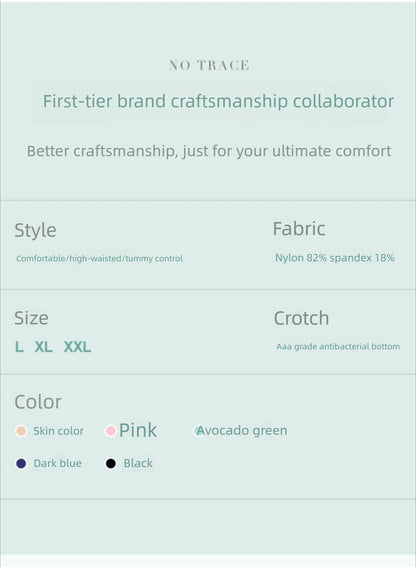
Task: Click the Skin color label text
Action: click(x=58, y=431)
